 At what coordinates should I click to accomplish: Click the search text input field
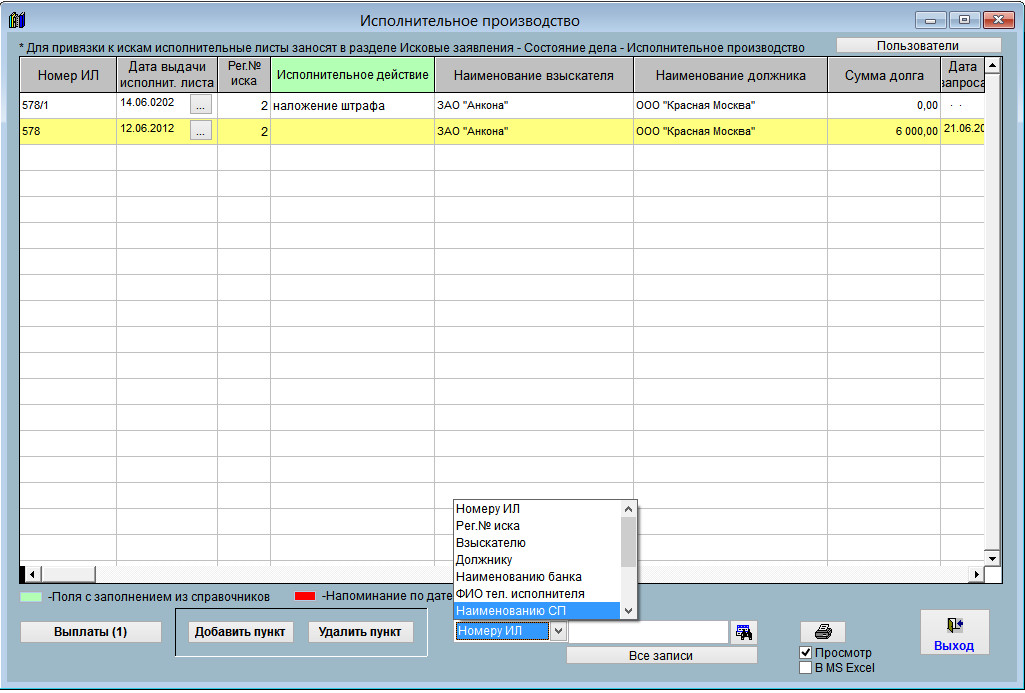(x=648, y=632)
